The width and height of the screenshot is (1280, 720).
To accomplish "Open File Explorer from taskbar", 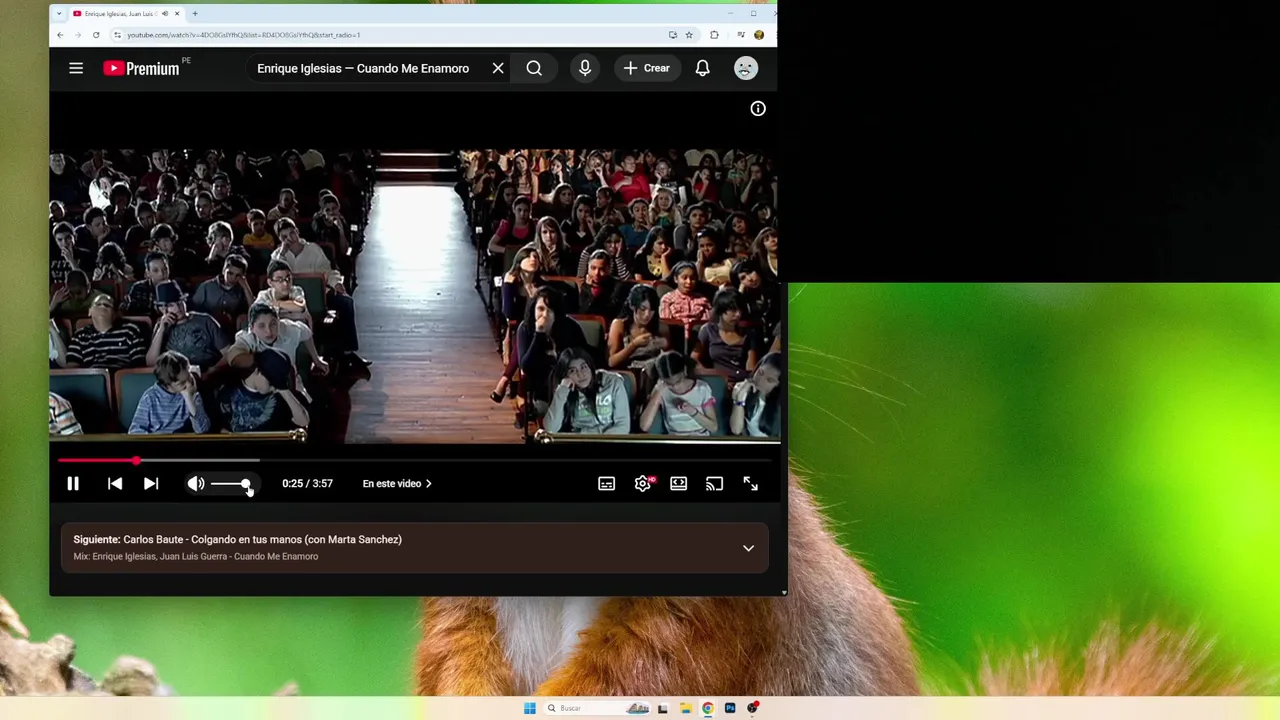I will [685, 708].
